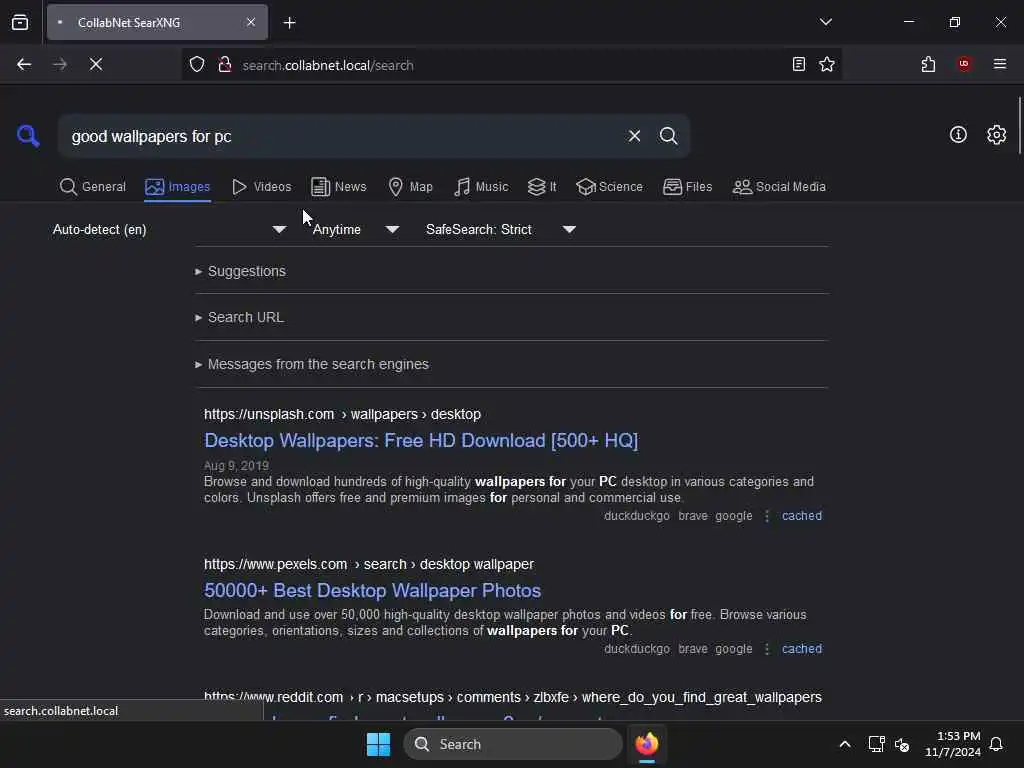Switch to the Music category

pos(481,187)
